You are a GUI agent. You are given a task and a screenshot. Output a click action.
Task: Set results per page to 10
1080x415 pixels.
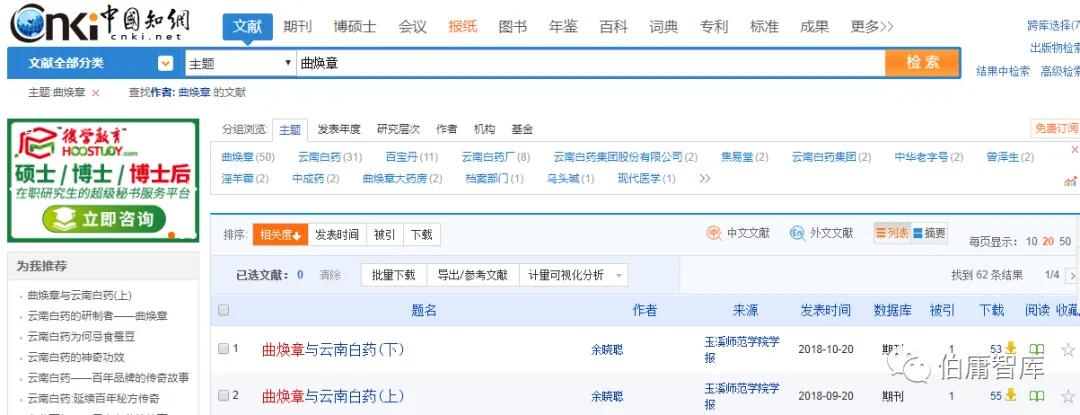coord(1031,242)
